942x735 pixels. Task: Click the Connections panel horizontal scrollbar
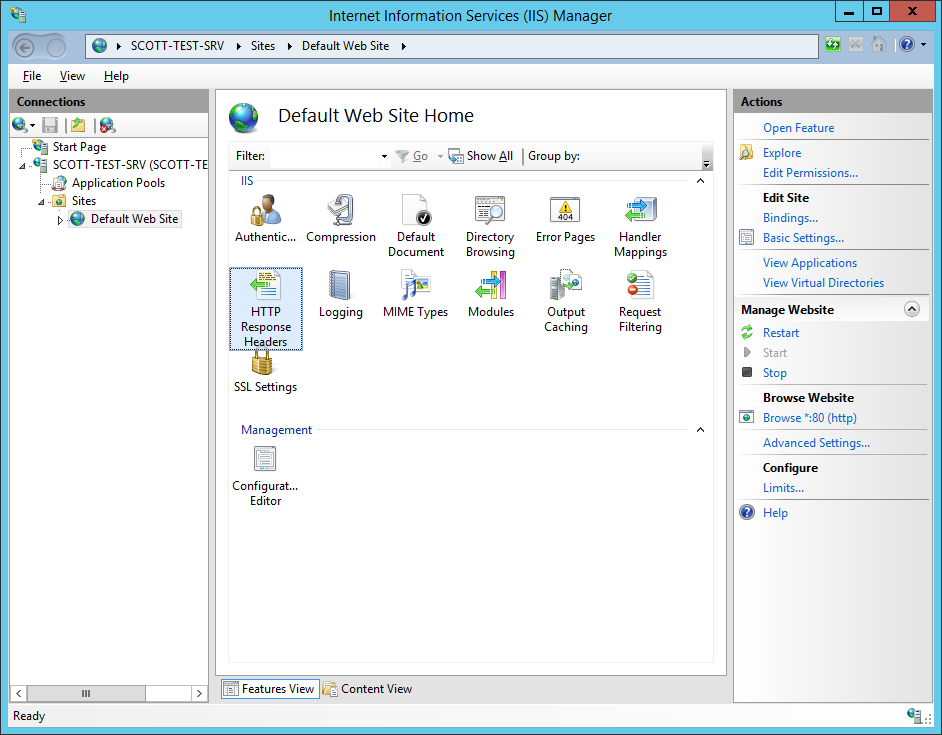tap(86, 693)
